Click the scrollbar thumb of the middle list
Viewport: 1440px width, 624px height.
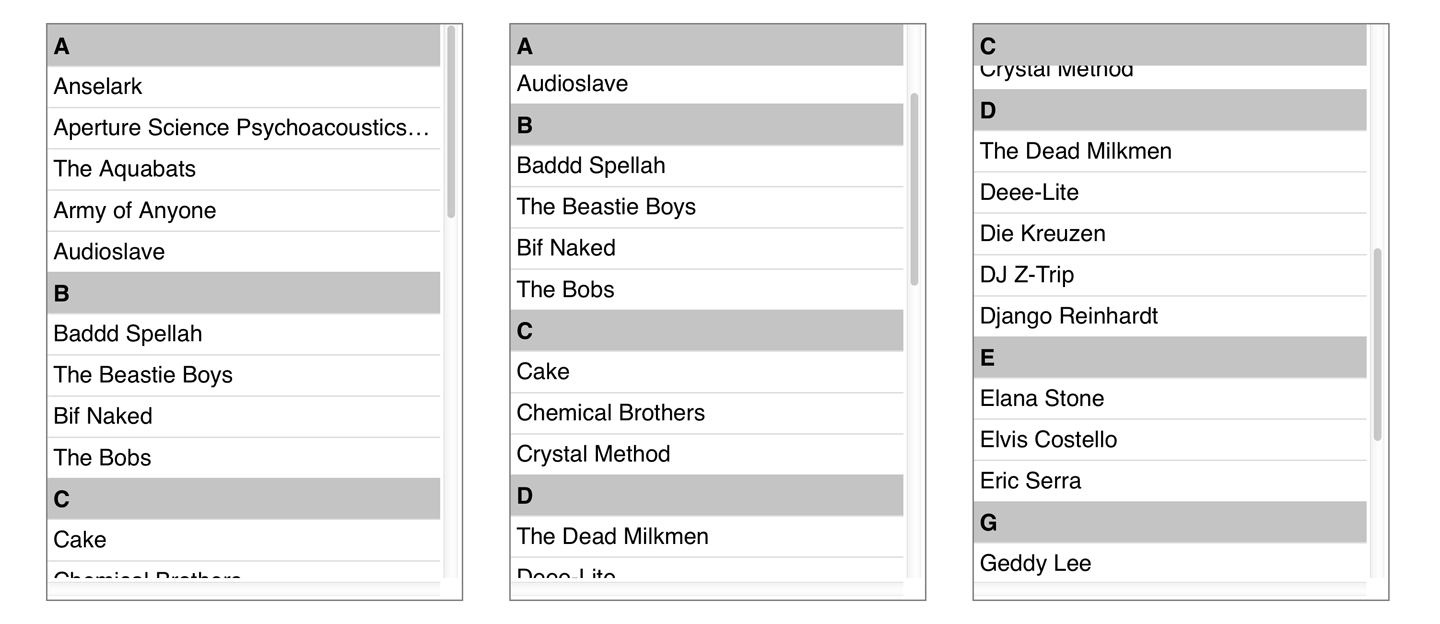(x=914, y=190)
